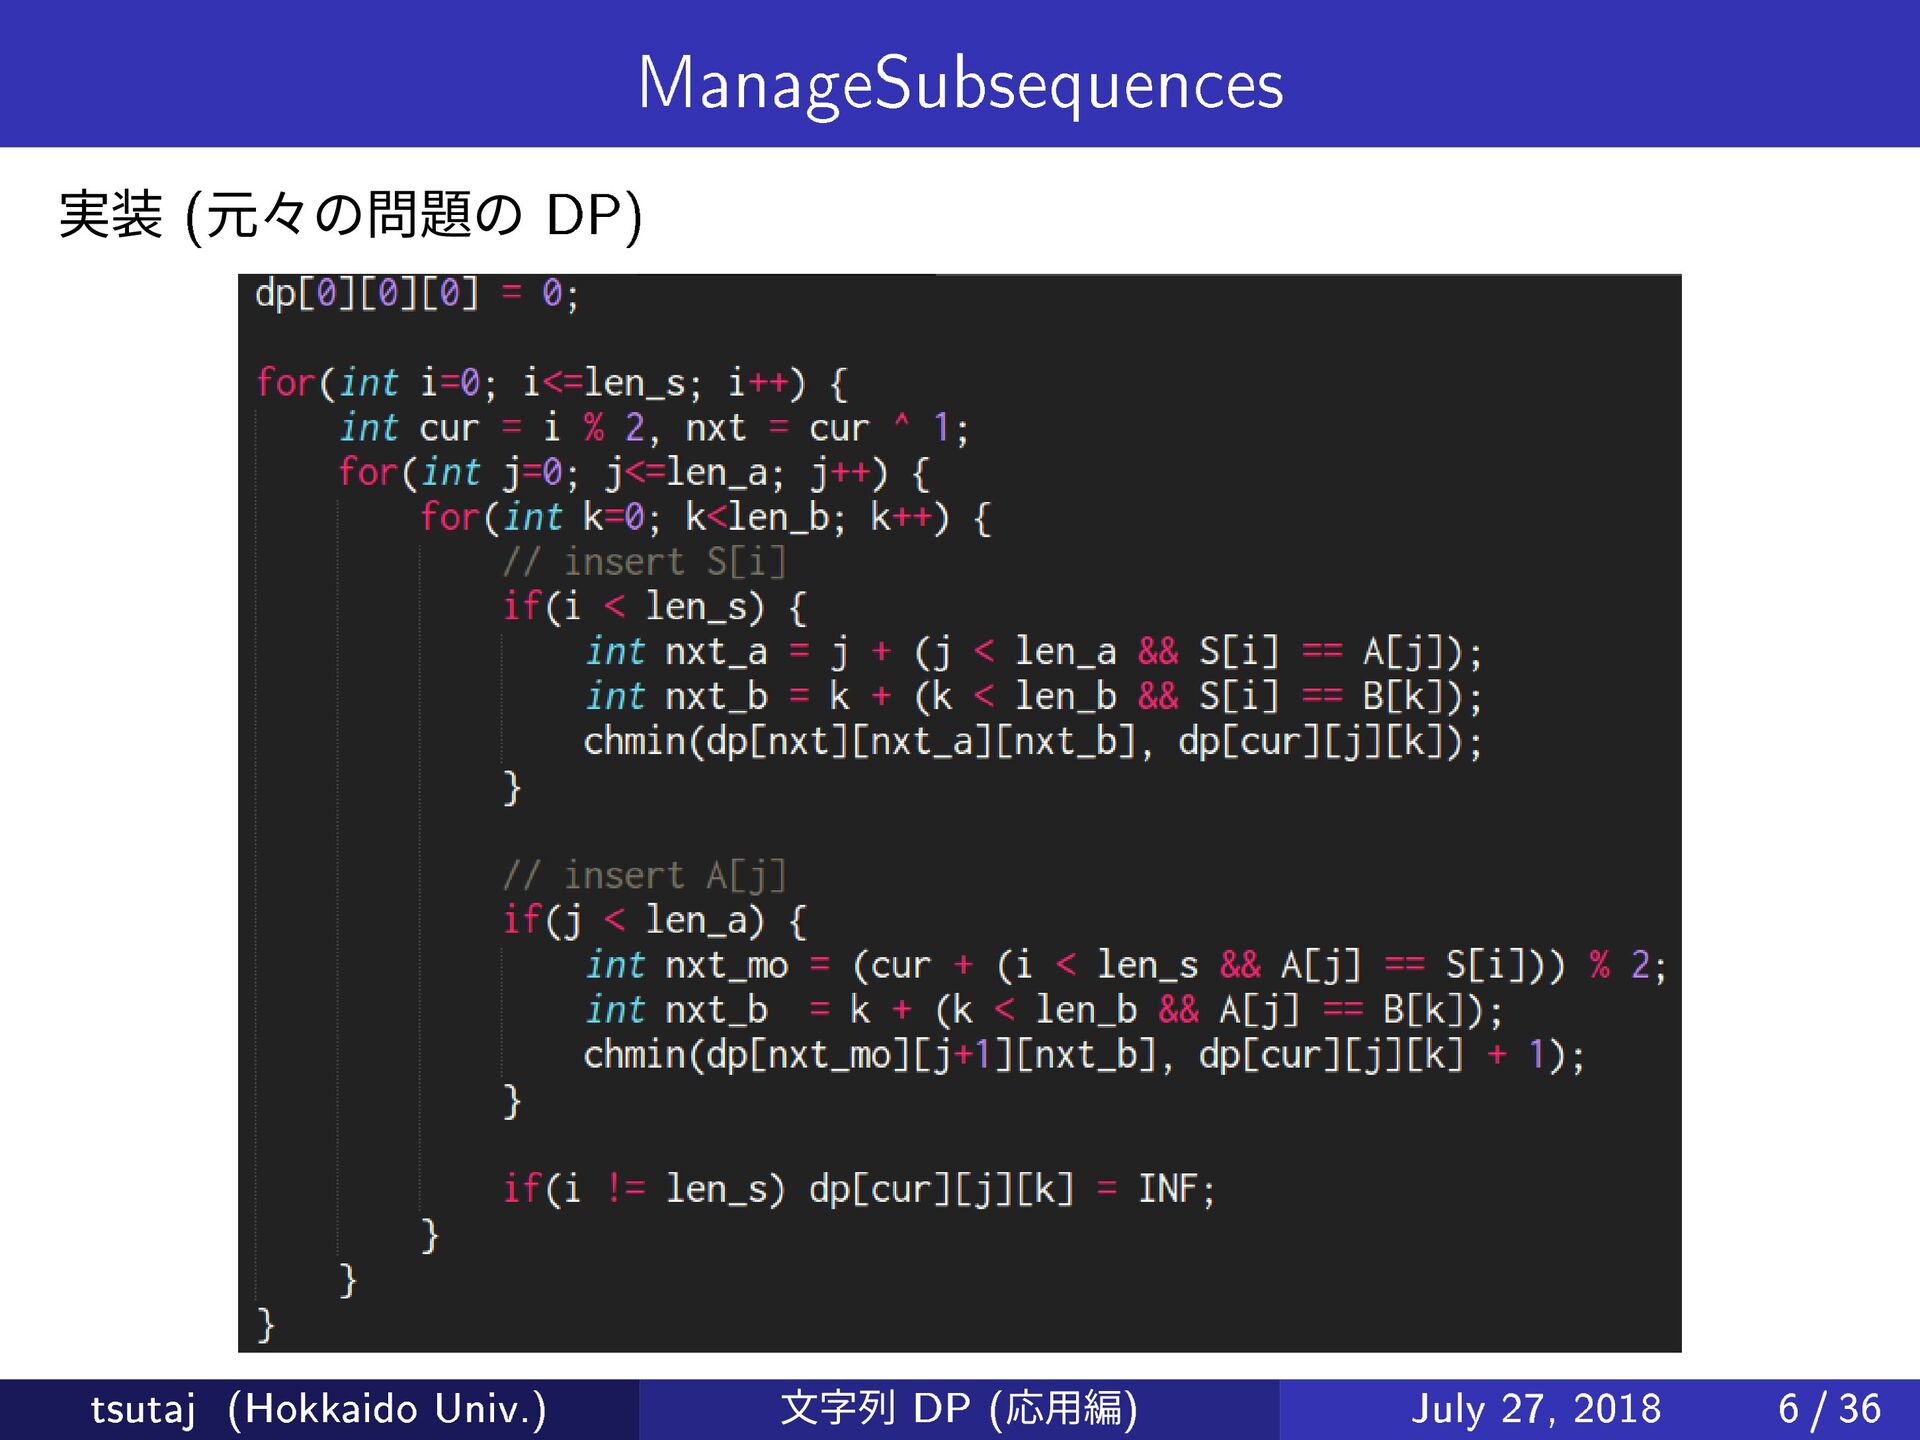The height and width of the screenshot is (1440, 1920).
Task: Click the // insert A[j] comment
Action: (644, 876)
